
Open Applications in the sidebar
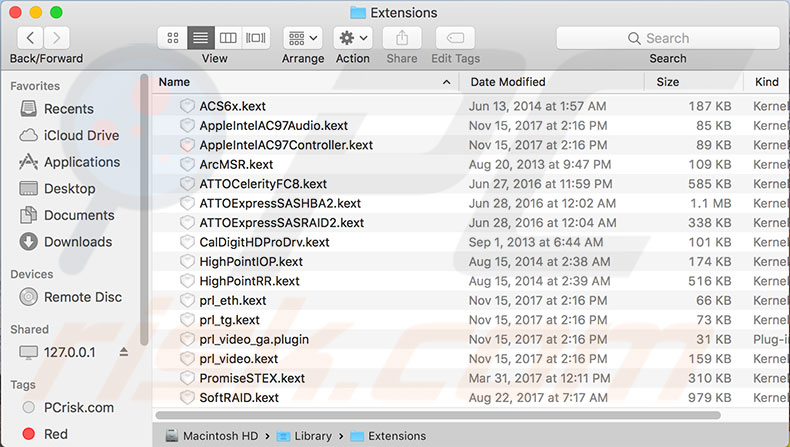pos(70,162)
